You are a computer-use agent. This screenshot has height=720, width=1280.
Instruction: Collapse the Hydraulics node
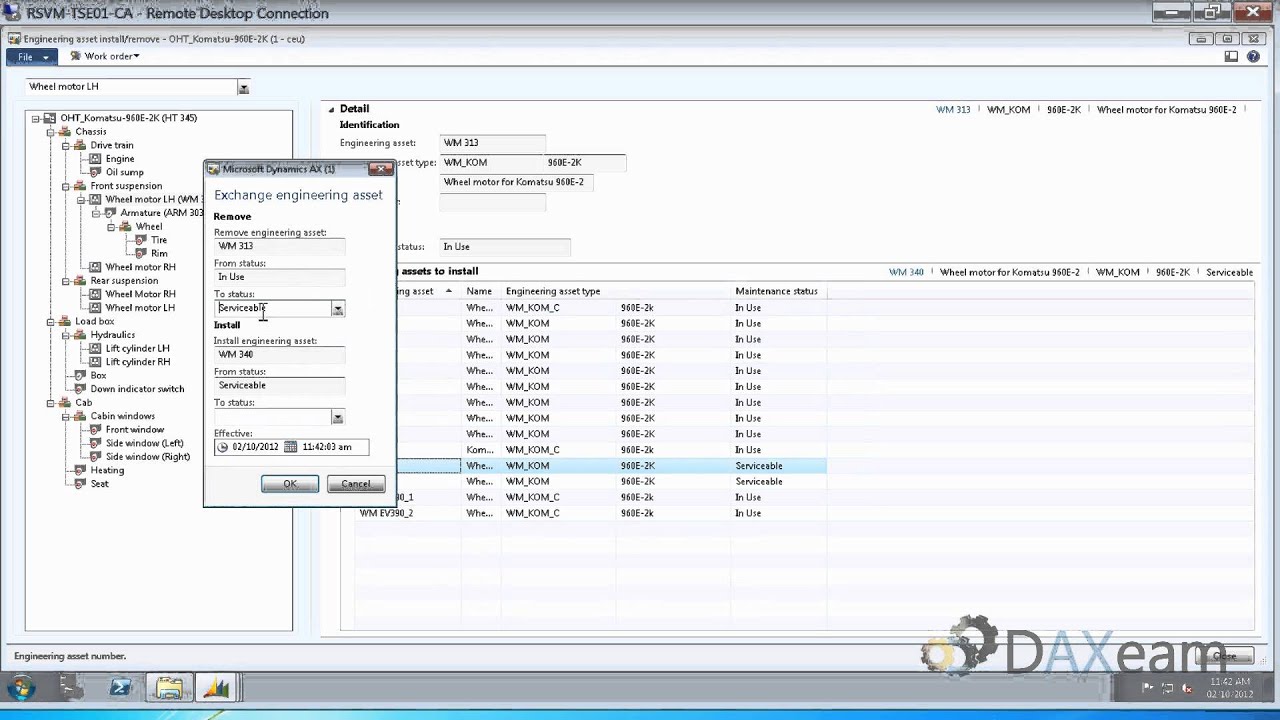point(65,335)
